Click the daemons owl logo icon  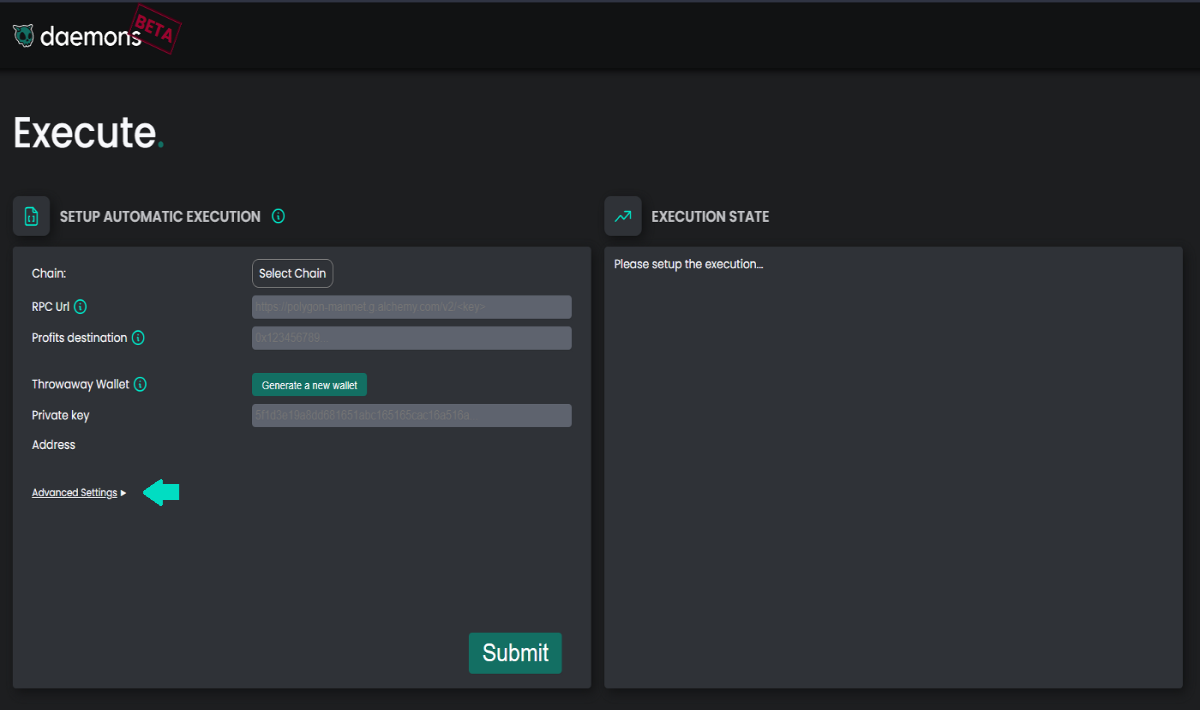(22, 36)
